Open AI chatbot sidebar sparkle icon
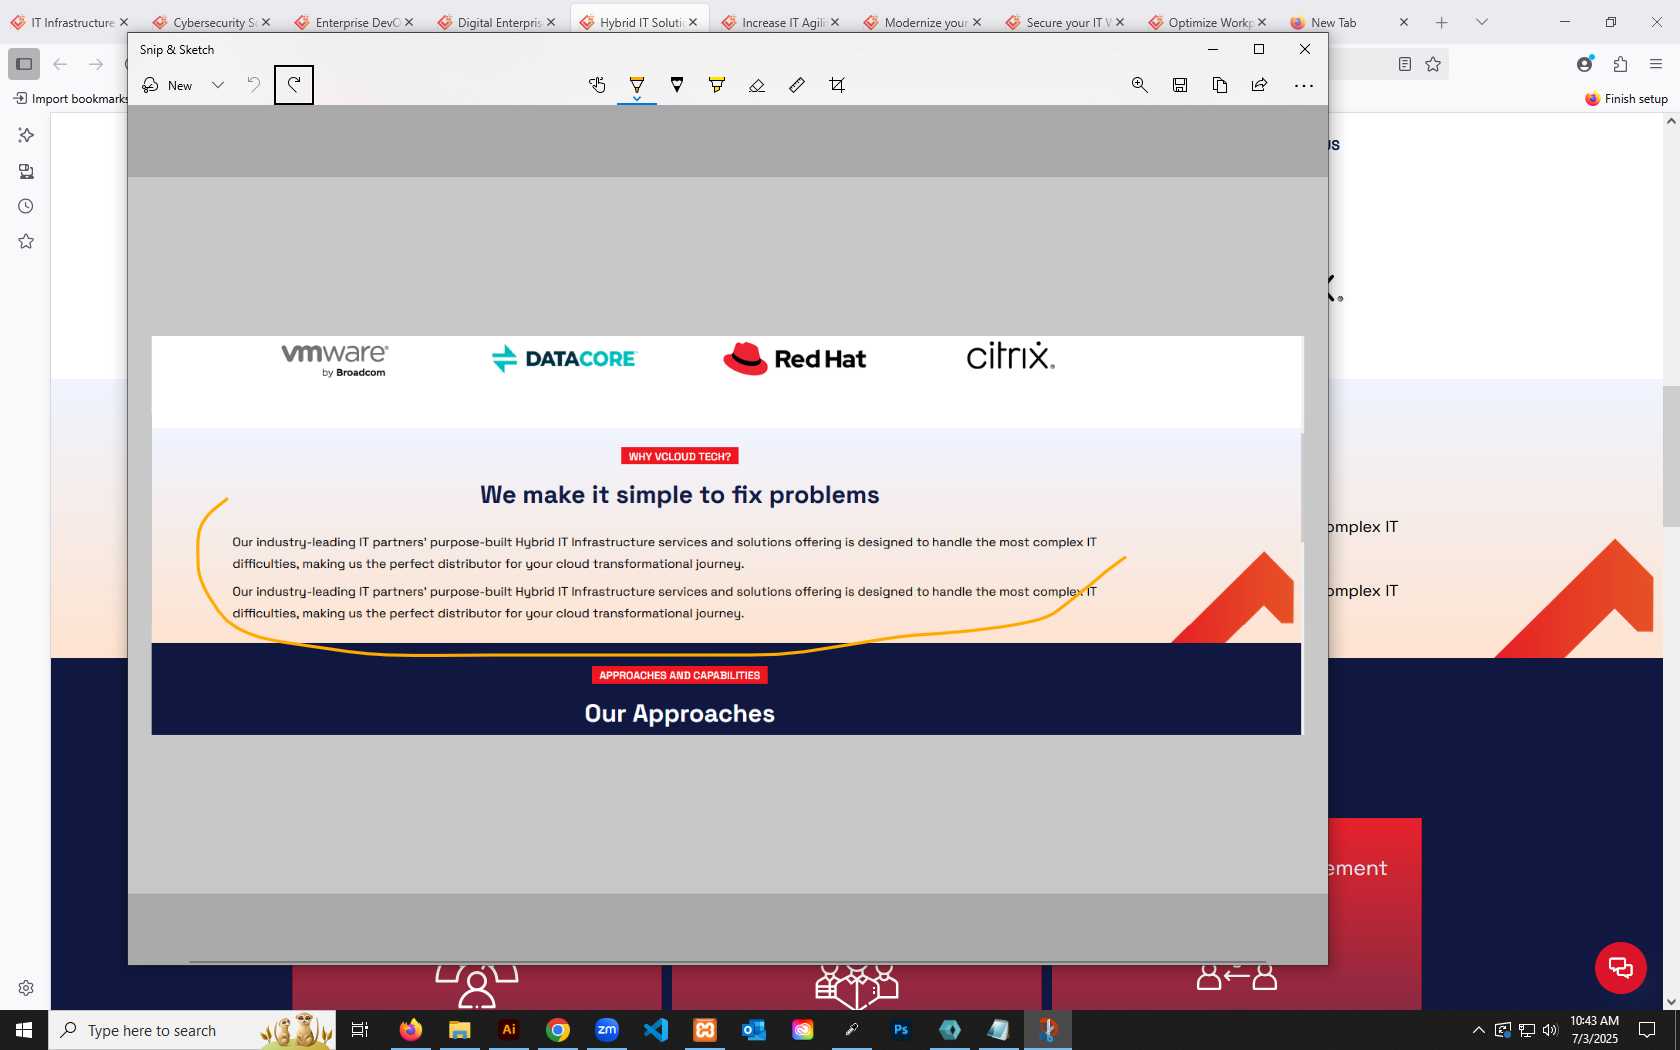This screenshot has width=1680, height=1050. [x=26, y=135]
